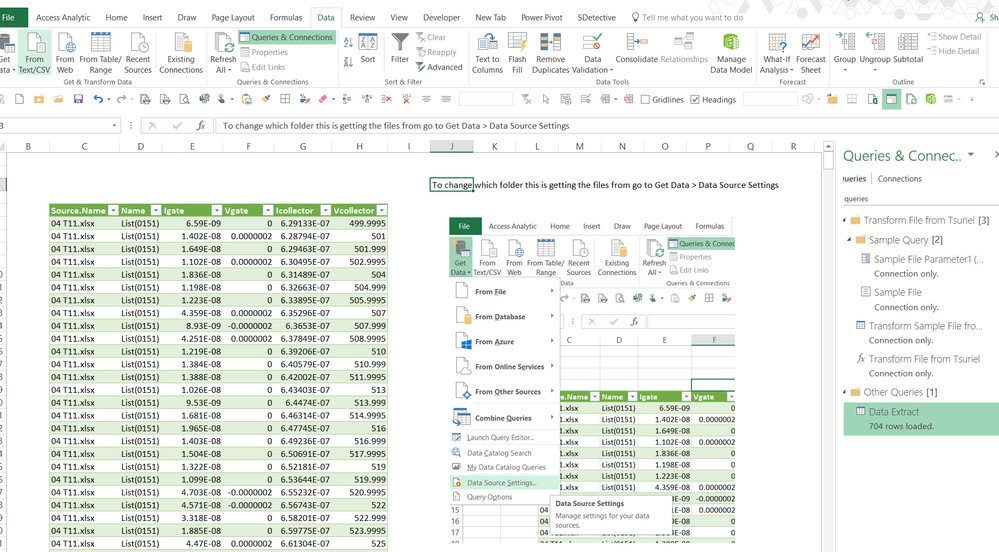Click Show Detail in Outline group
The image size is (999, 552).
[x=954, y=37]
